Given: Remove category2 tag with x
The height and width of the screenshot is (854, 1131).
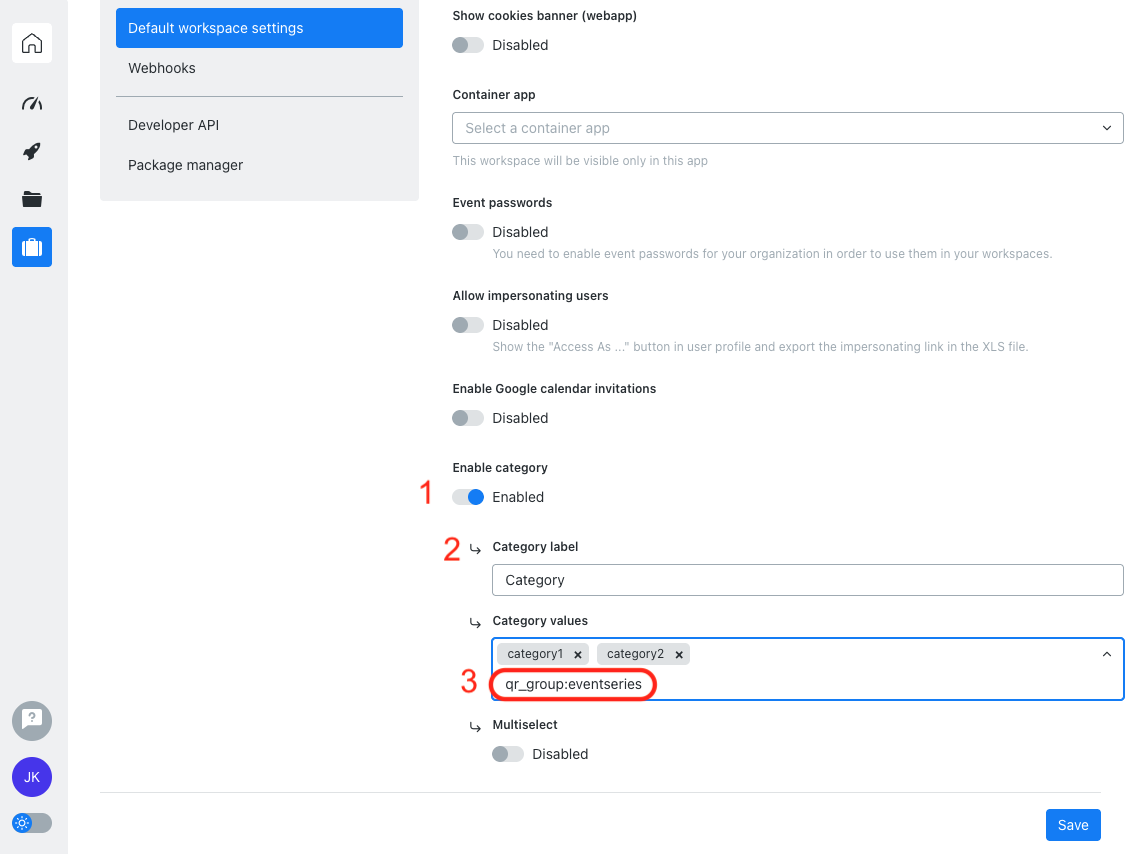Looking at the screenshot, I should 679,654.
